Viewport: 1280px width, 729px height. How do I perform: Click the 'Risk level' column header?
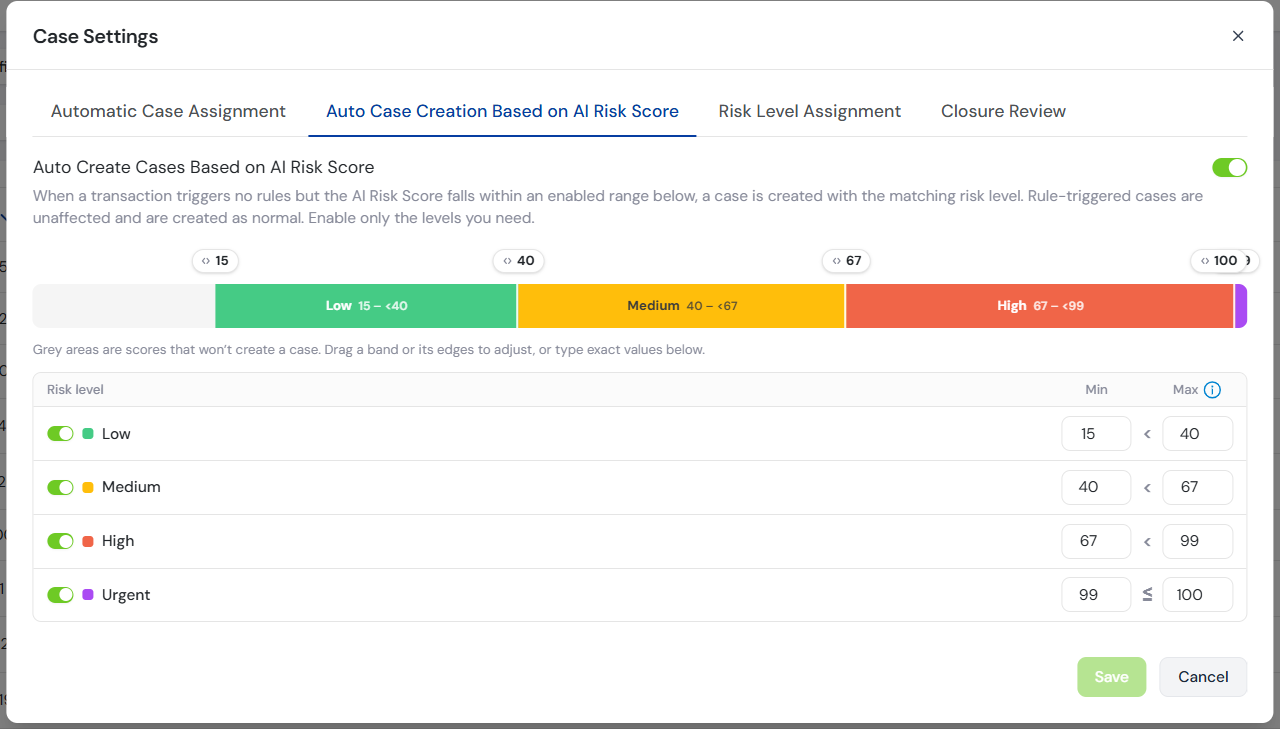(x=75, y=390)
